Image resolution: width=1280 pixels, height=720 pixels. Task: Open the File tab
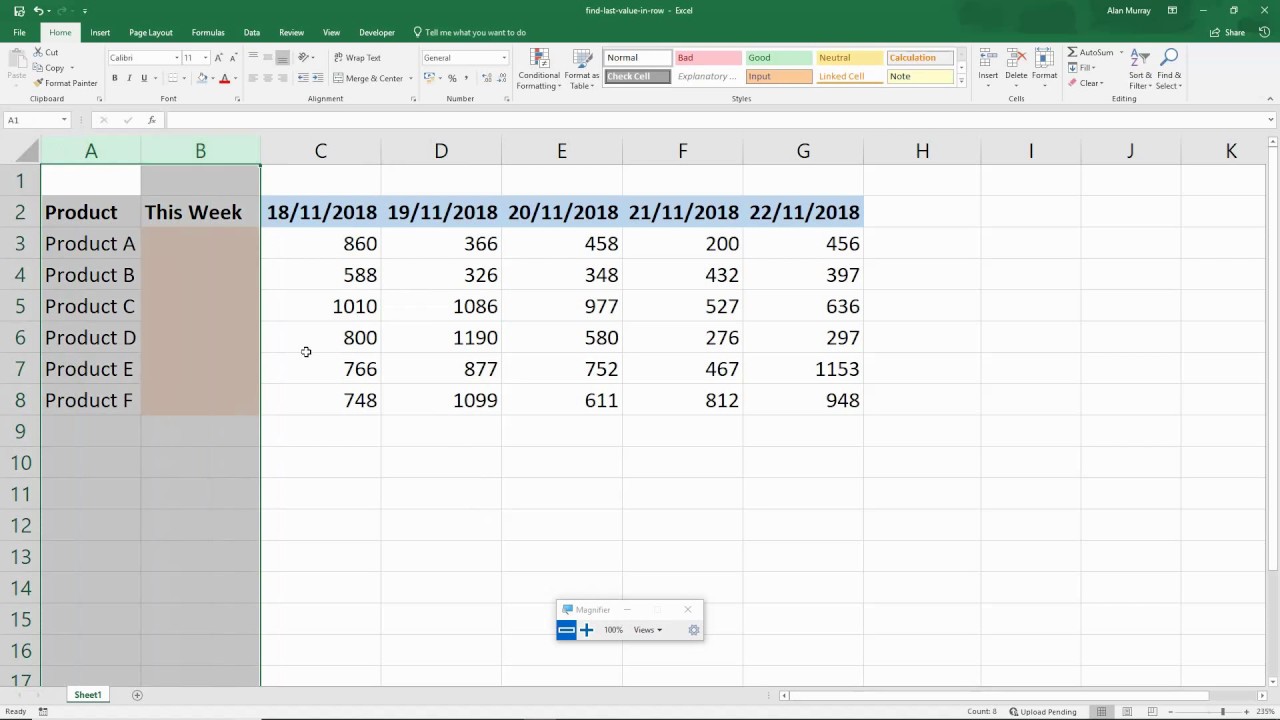click(x=19, y=32)
